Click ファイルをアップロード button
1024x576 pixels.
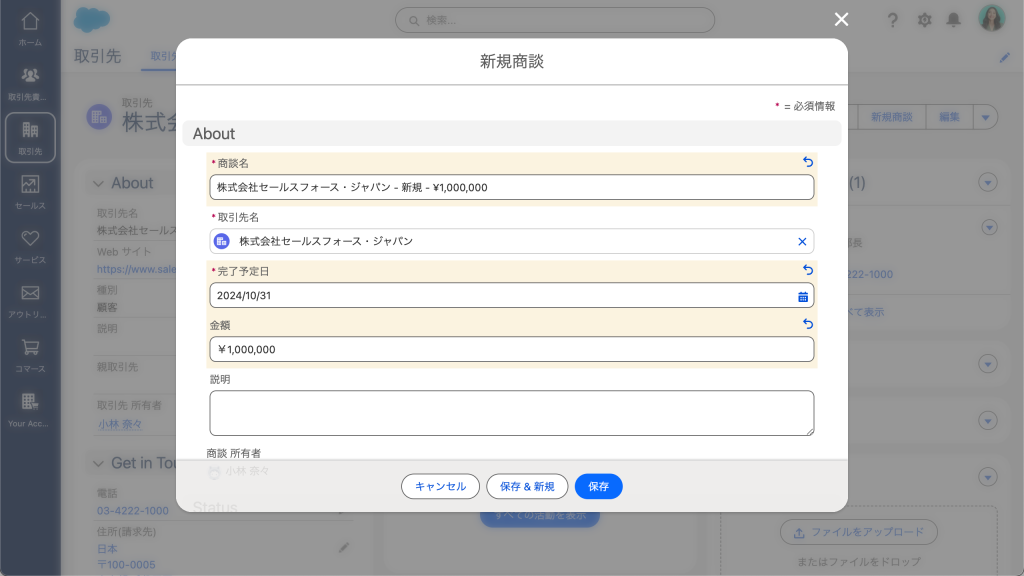pyautogui.click(x=859, y=532)
